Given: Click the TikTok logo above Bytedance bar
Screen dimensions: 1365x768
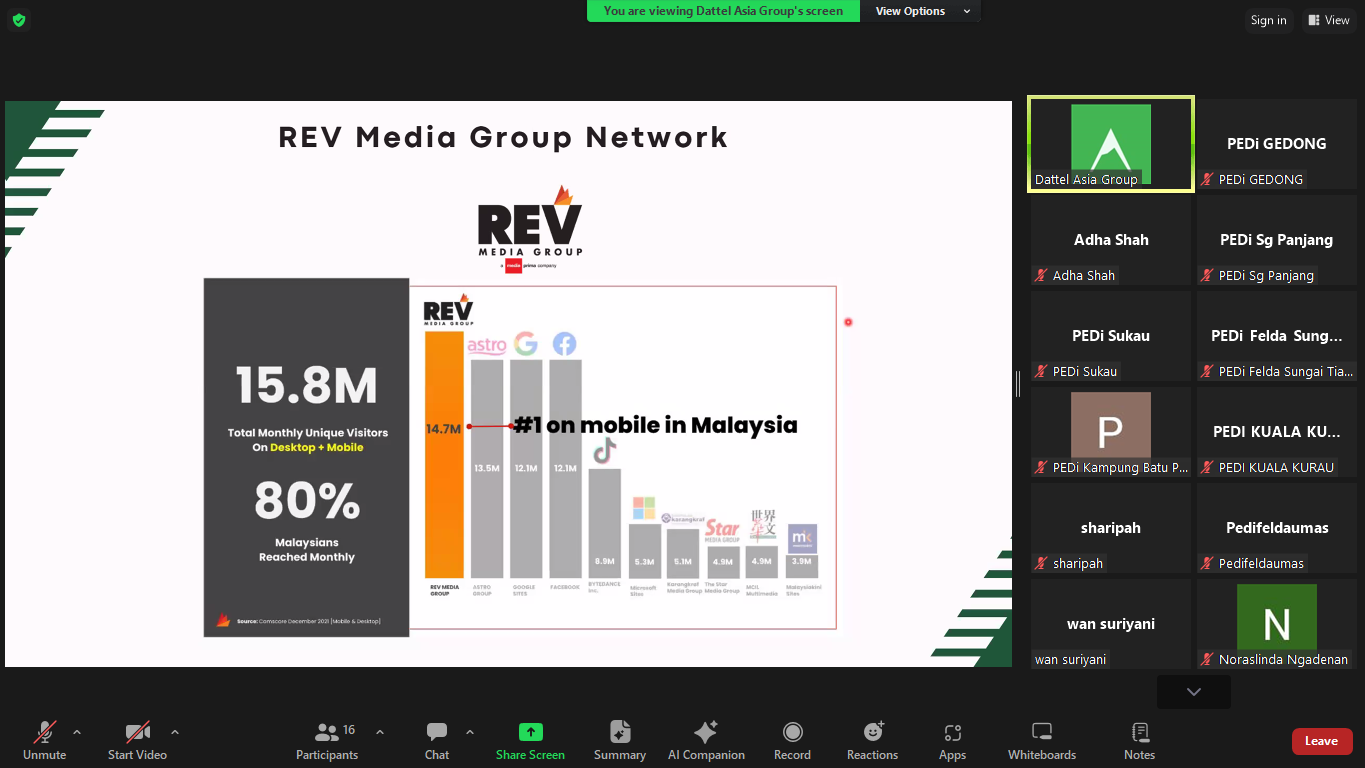Looking at the screenshot, I should point(604,452).
